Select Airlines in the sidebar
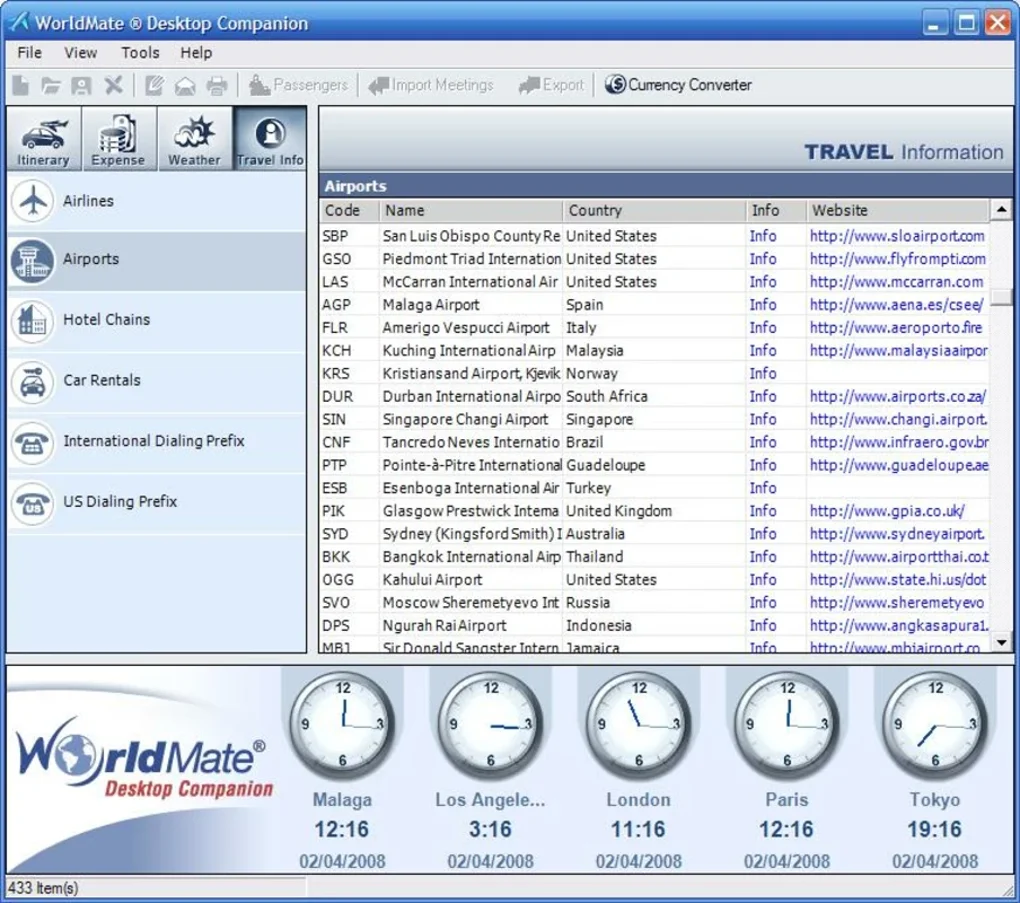Viewport: 1020px width, 903px height. [x=156, y=201]
